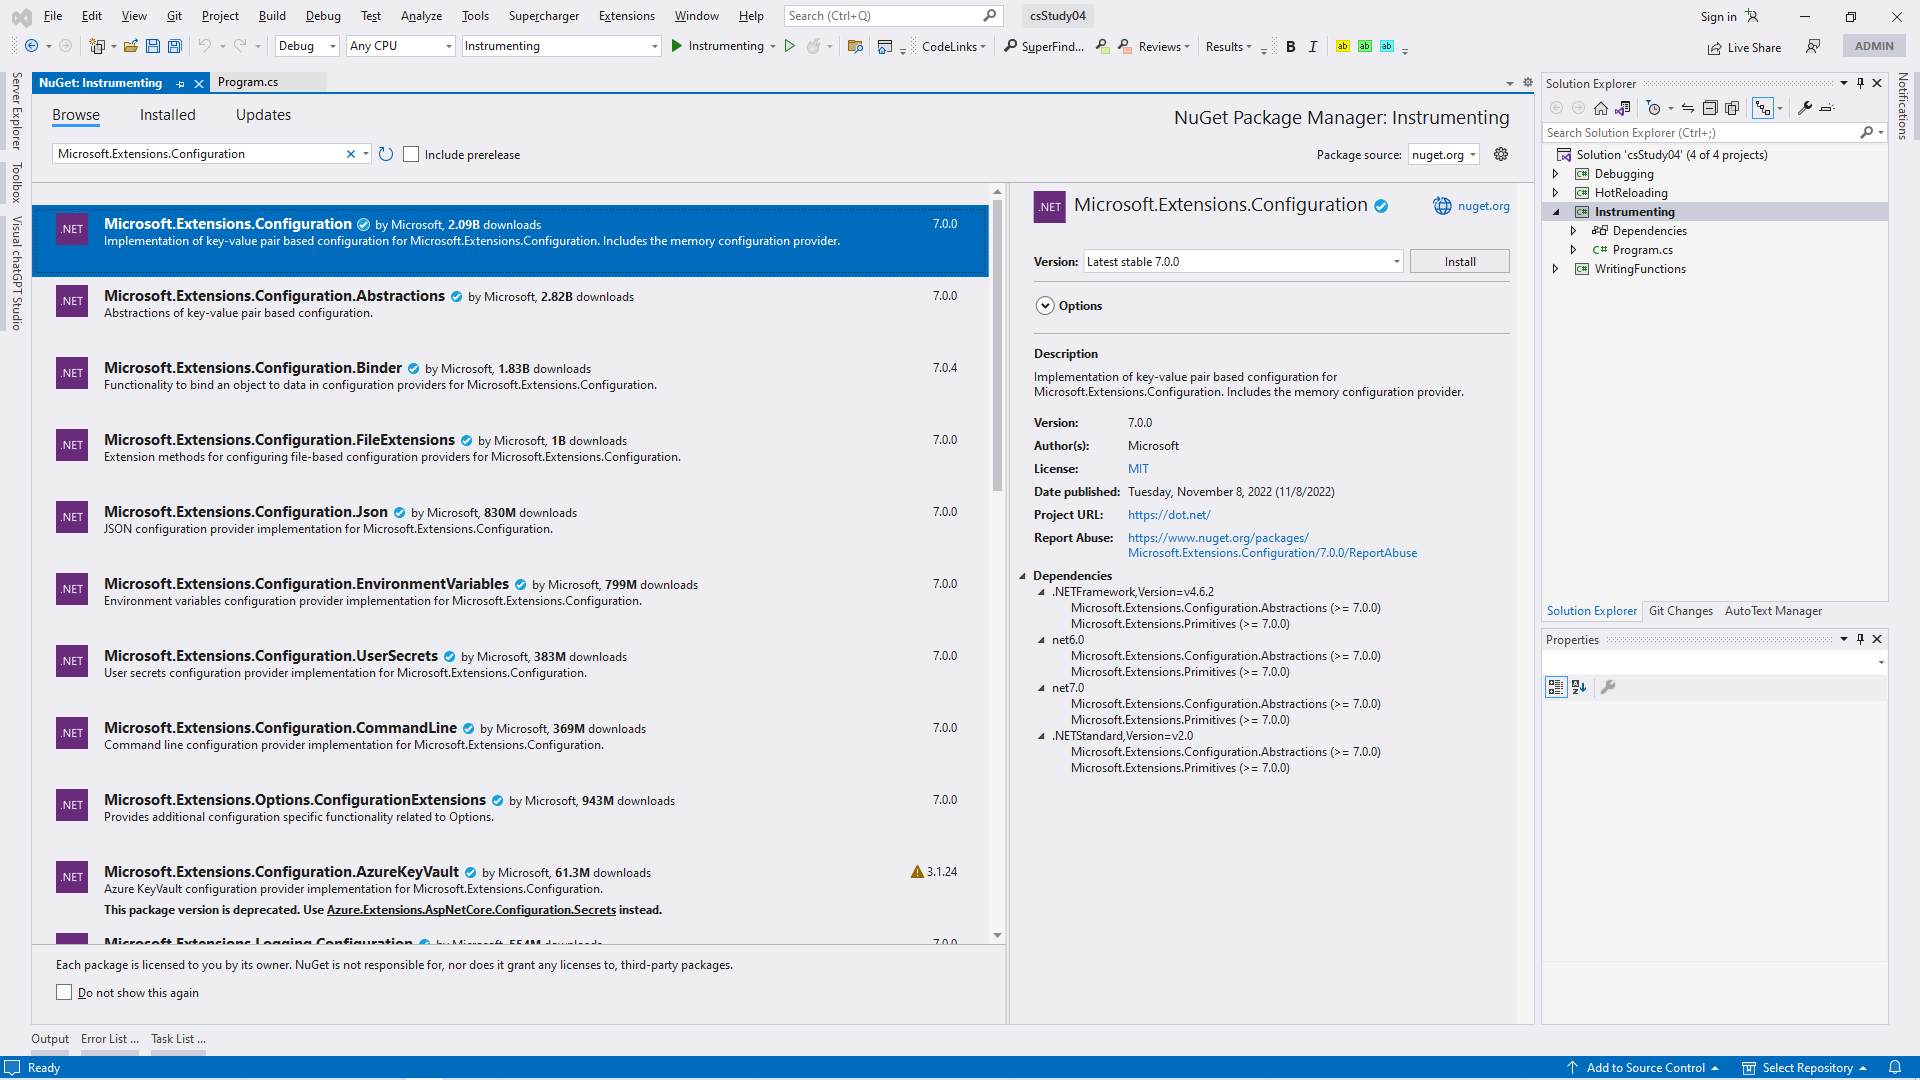Image resolution: width=1920 pixels, height=1080 pixels.
Task: Click the Install button
Action: (1459, 262)
